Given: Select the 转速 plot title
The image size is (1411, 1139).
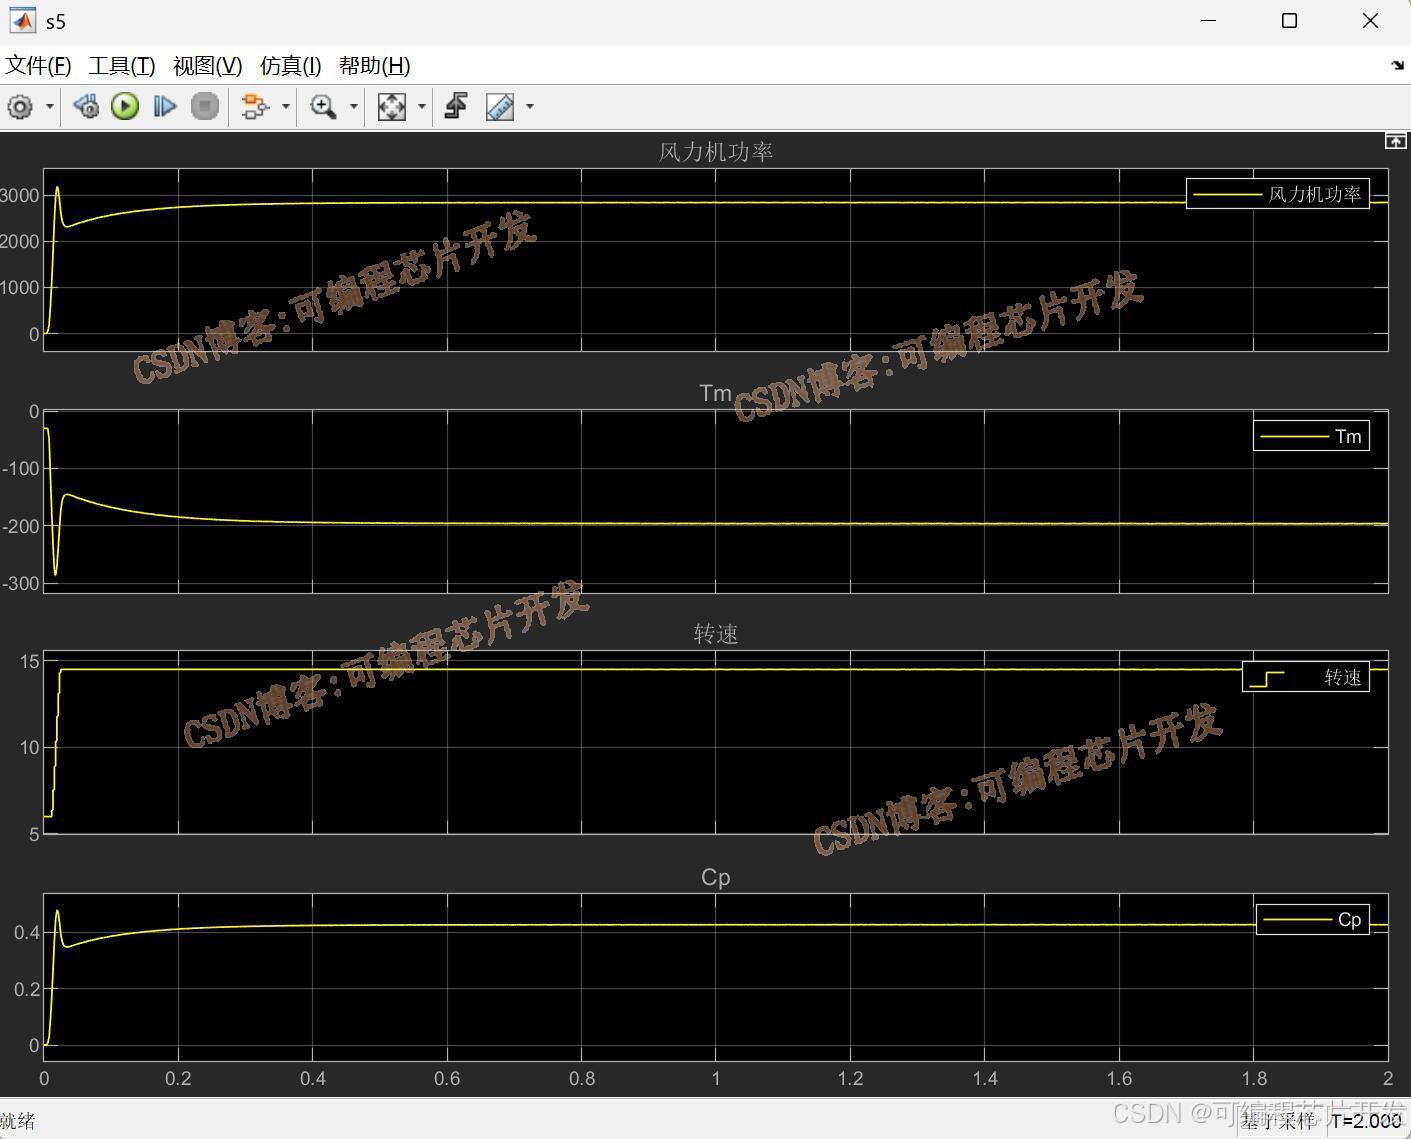Looking at the screenshot, I should coord(716,634).
